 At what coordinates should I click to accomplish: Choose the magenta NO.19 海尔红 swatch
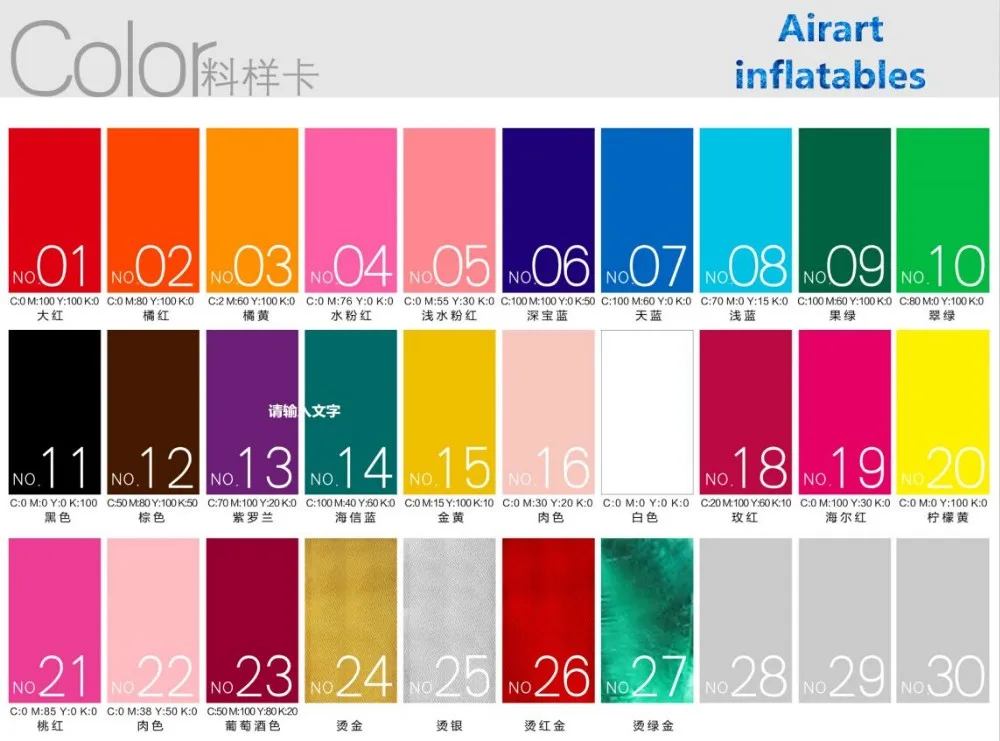(x=843, y=412)
